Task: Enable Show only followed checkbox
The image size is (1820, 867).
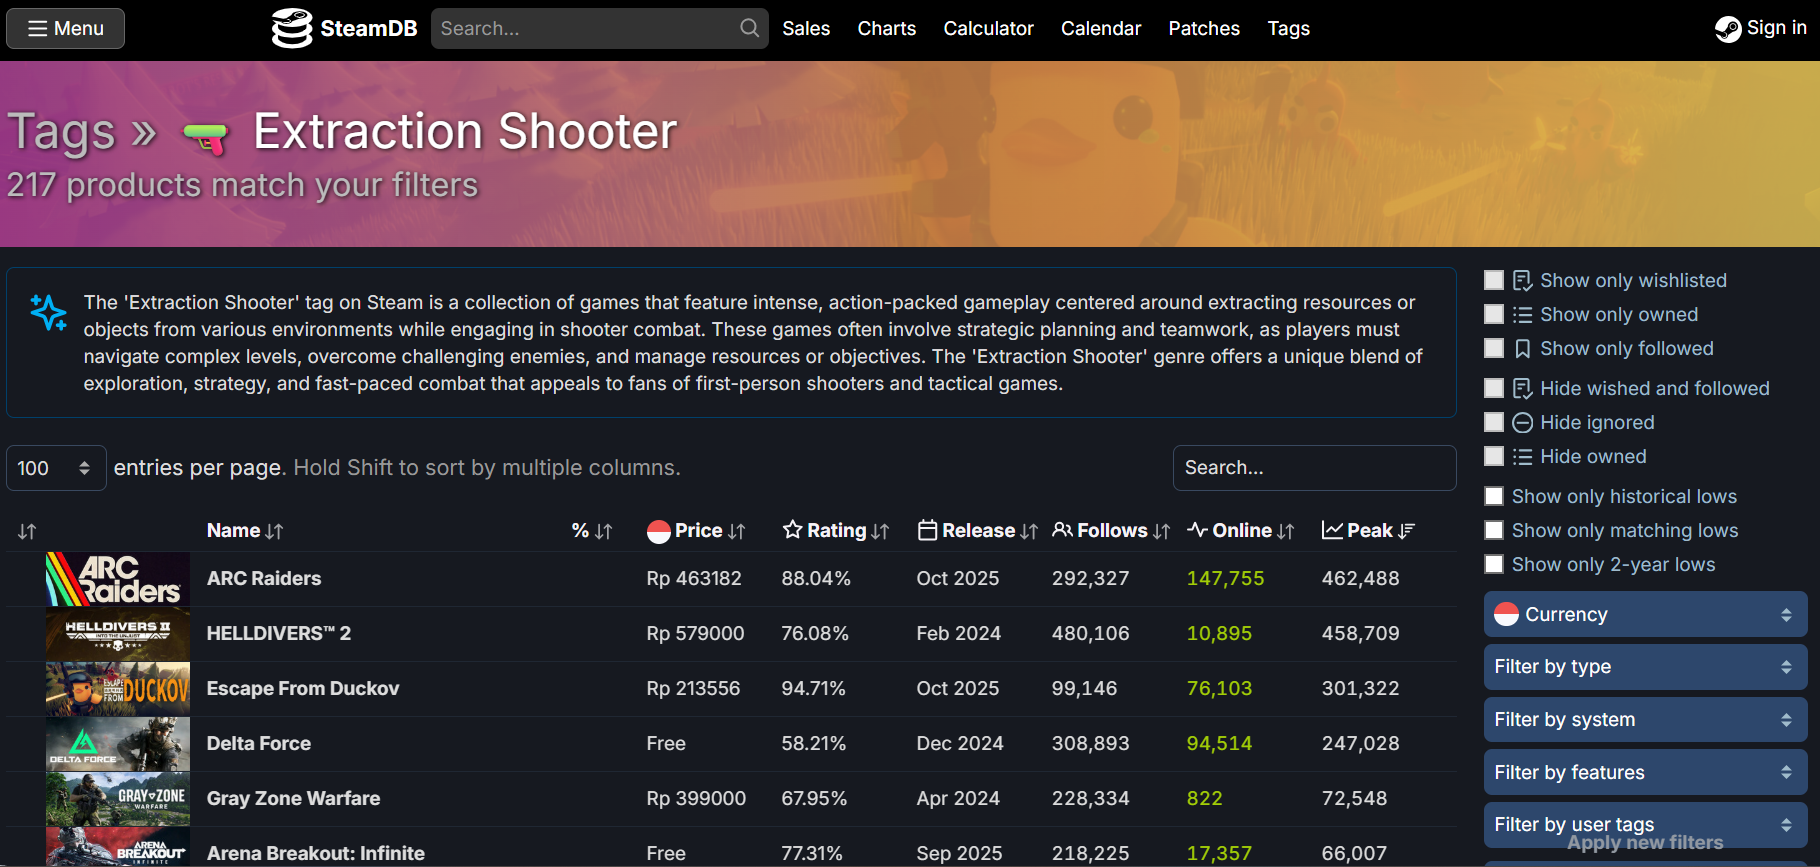Action: (1494, 348)
